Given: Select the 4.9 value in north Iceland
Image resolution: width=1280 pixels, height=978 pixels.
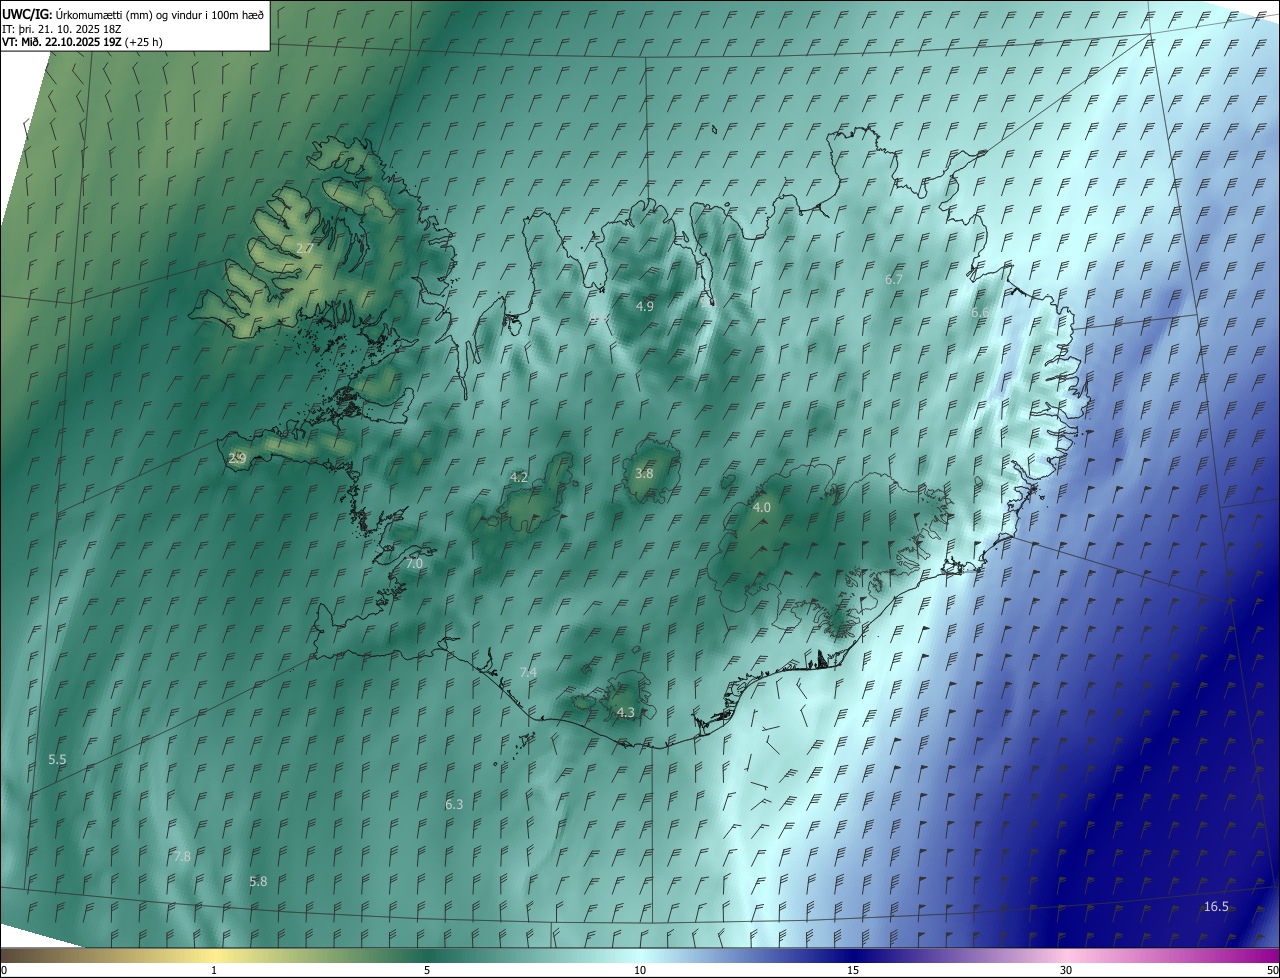Looking at the screenshot, I should pyautogui.click(x=645, y=306).
